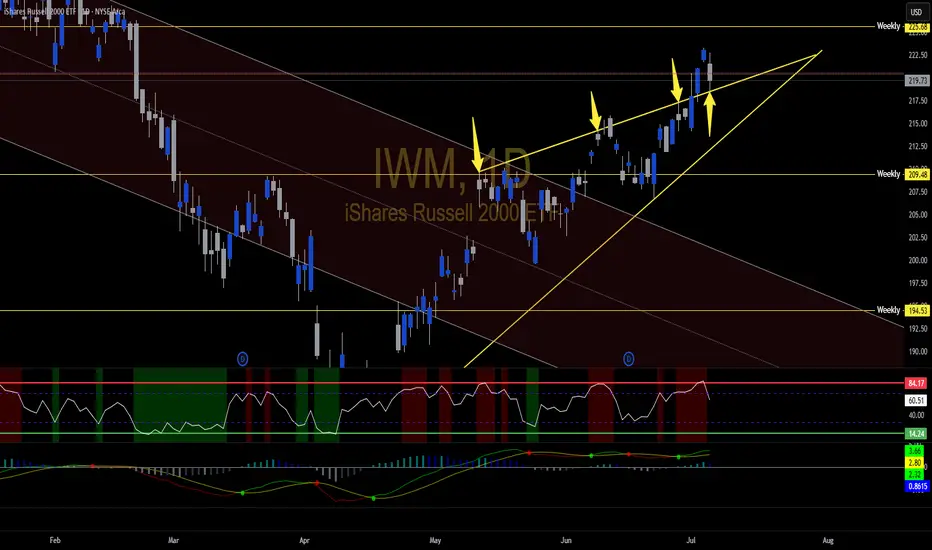Viewport: 932px width, 550px height.
Task: Select the red 84.17 oscillator level label
Action: [916, 383]
